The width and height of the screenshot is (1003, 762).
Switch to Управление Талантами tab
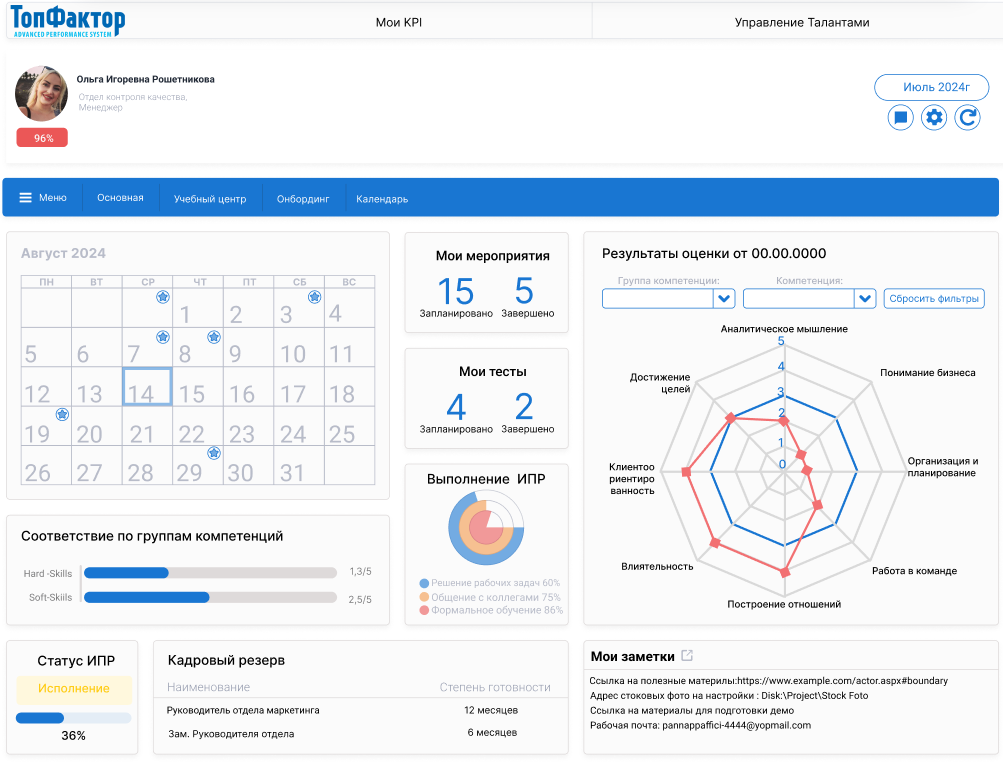click(x=802, y=22)
